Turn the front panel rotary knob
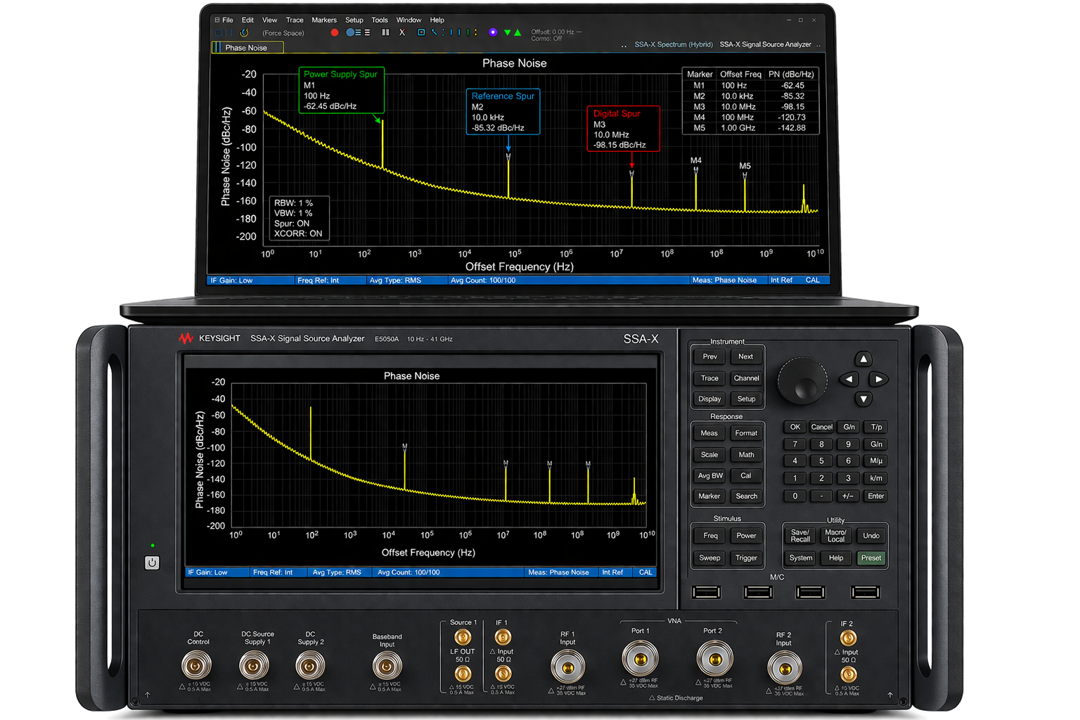Viewport: 1080px width, 720px height. 802,380
